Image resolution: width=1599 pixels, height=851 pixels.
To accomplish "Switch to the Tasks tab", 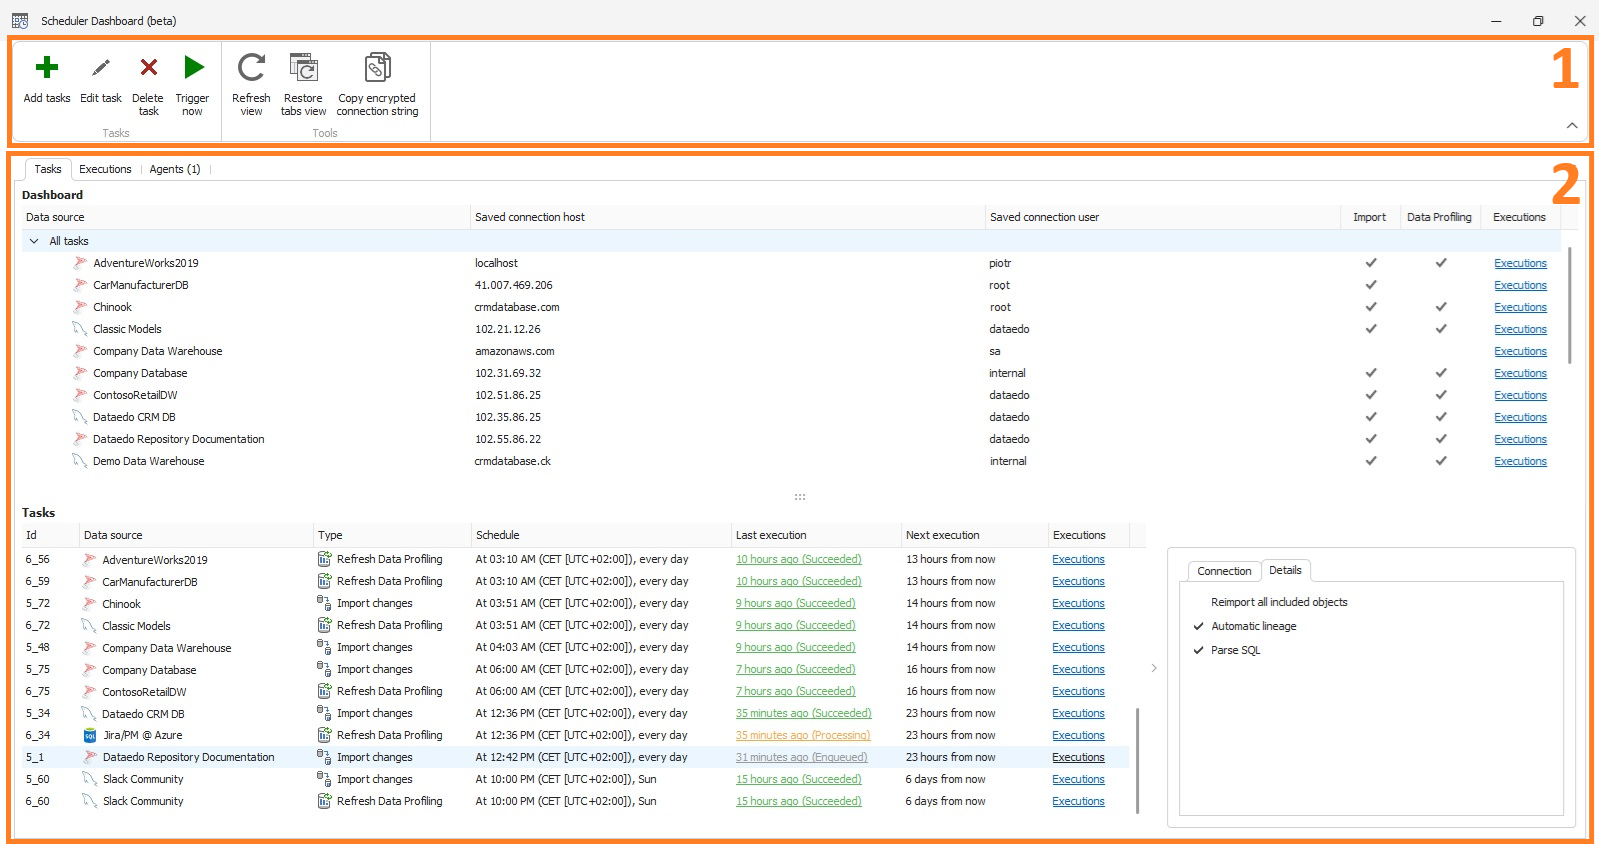I will tap(48, 169).
